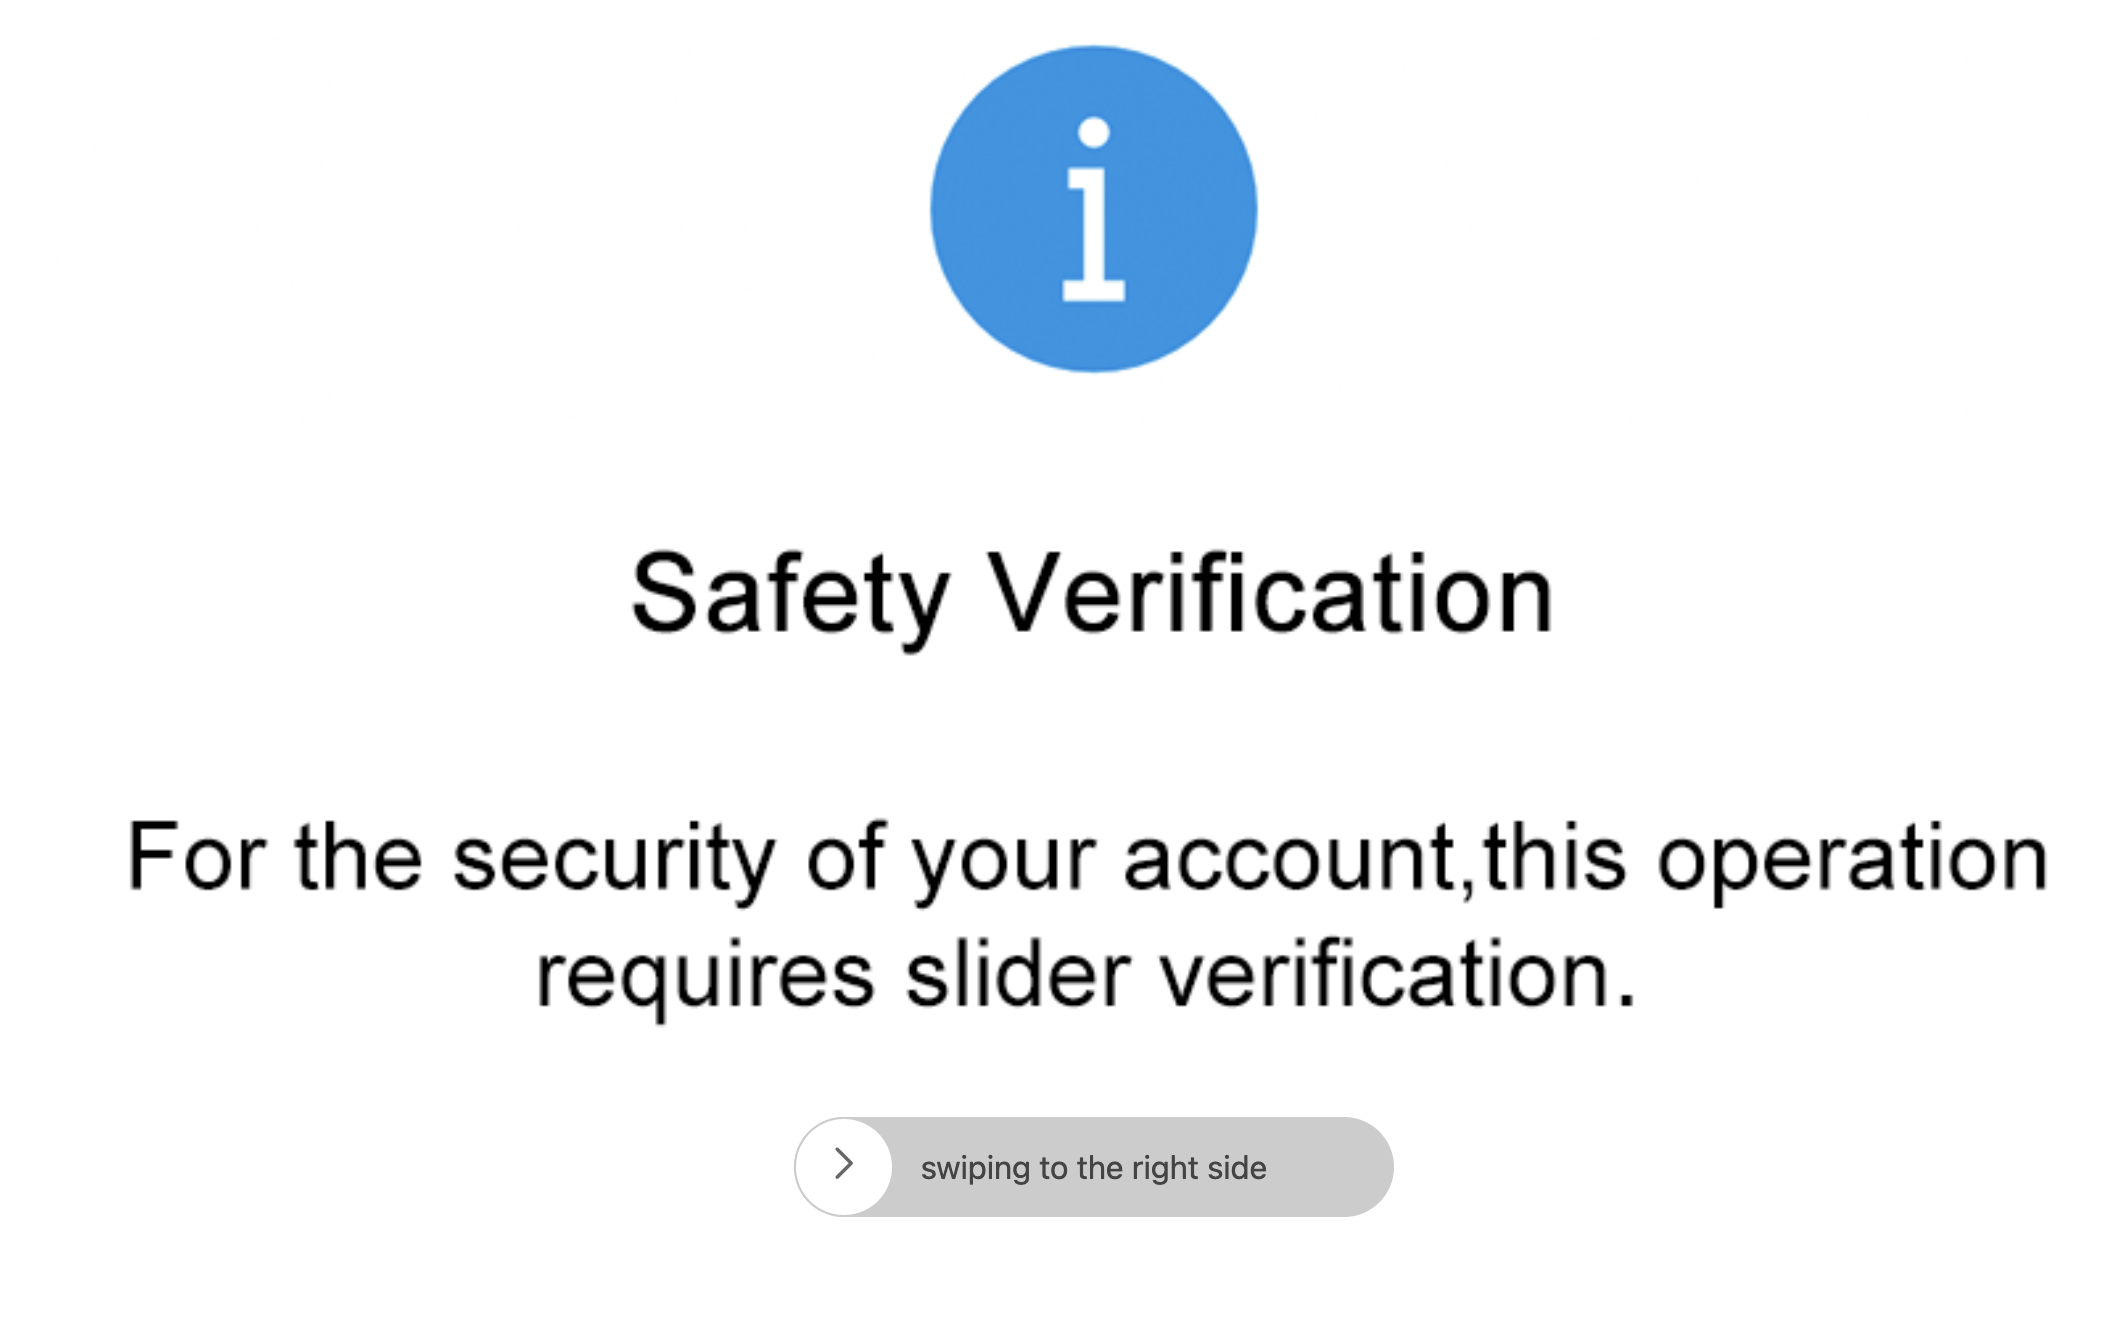This screenshot has width=2128, height=1338.
Task: Click the 'swiping to the right side' label
Action: (x=1094, y=1168)
